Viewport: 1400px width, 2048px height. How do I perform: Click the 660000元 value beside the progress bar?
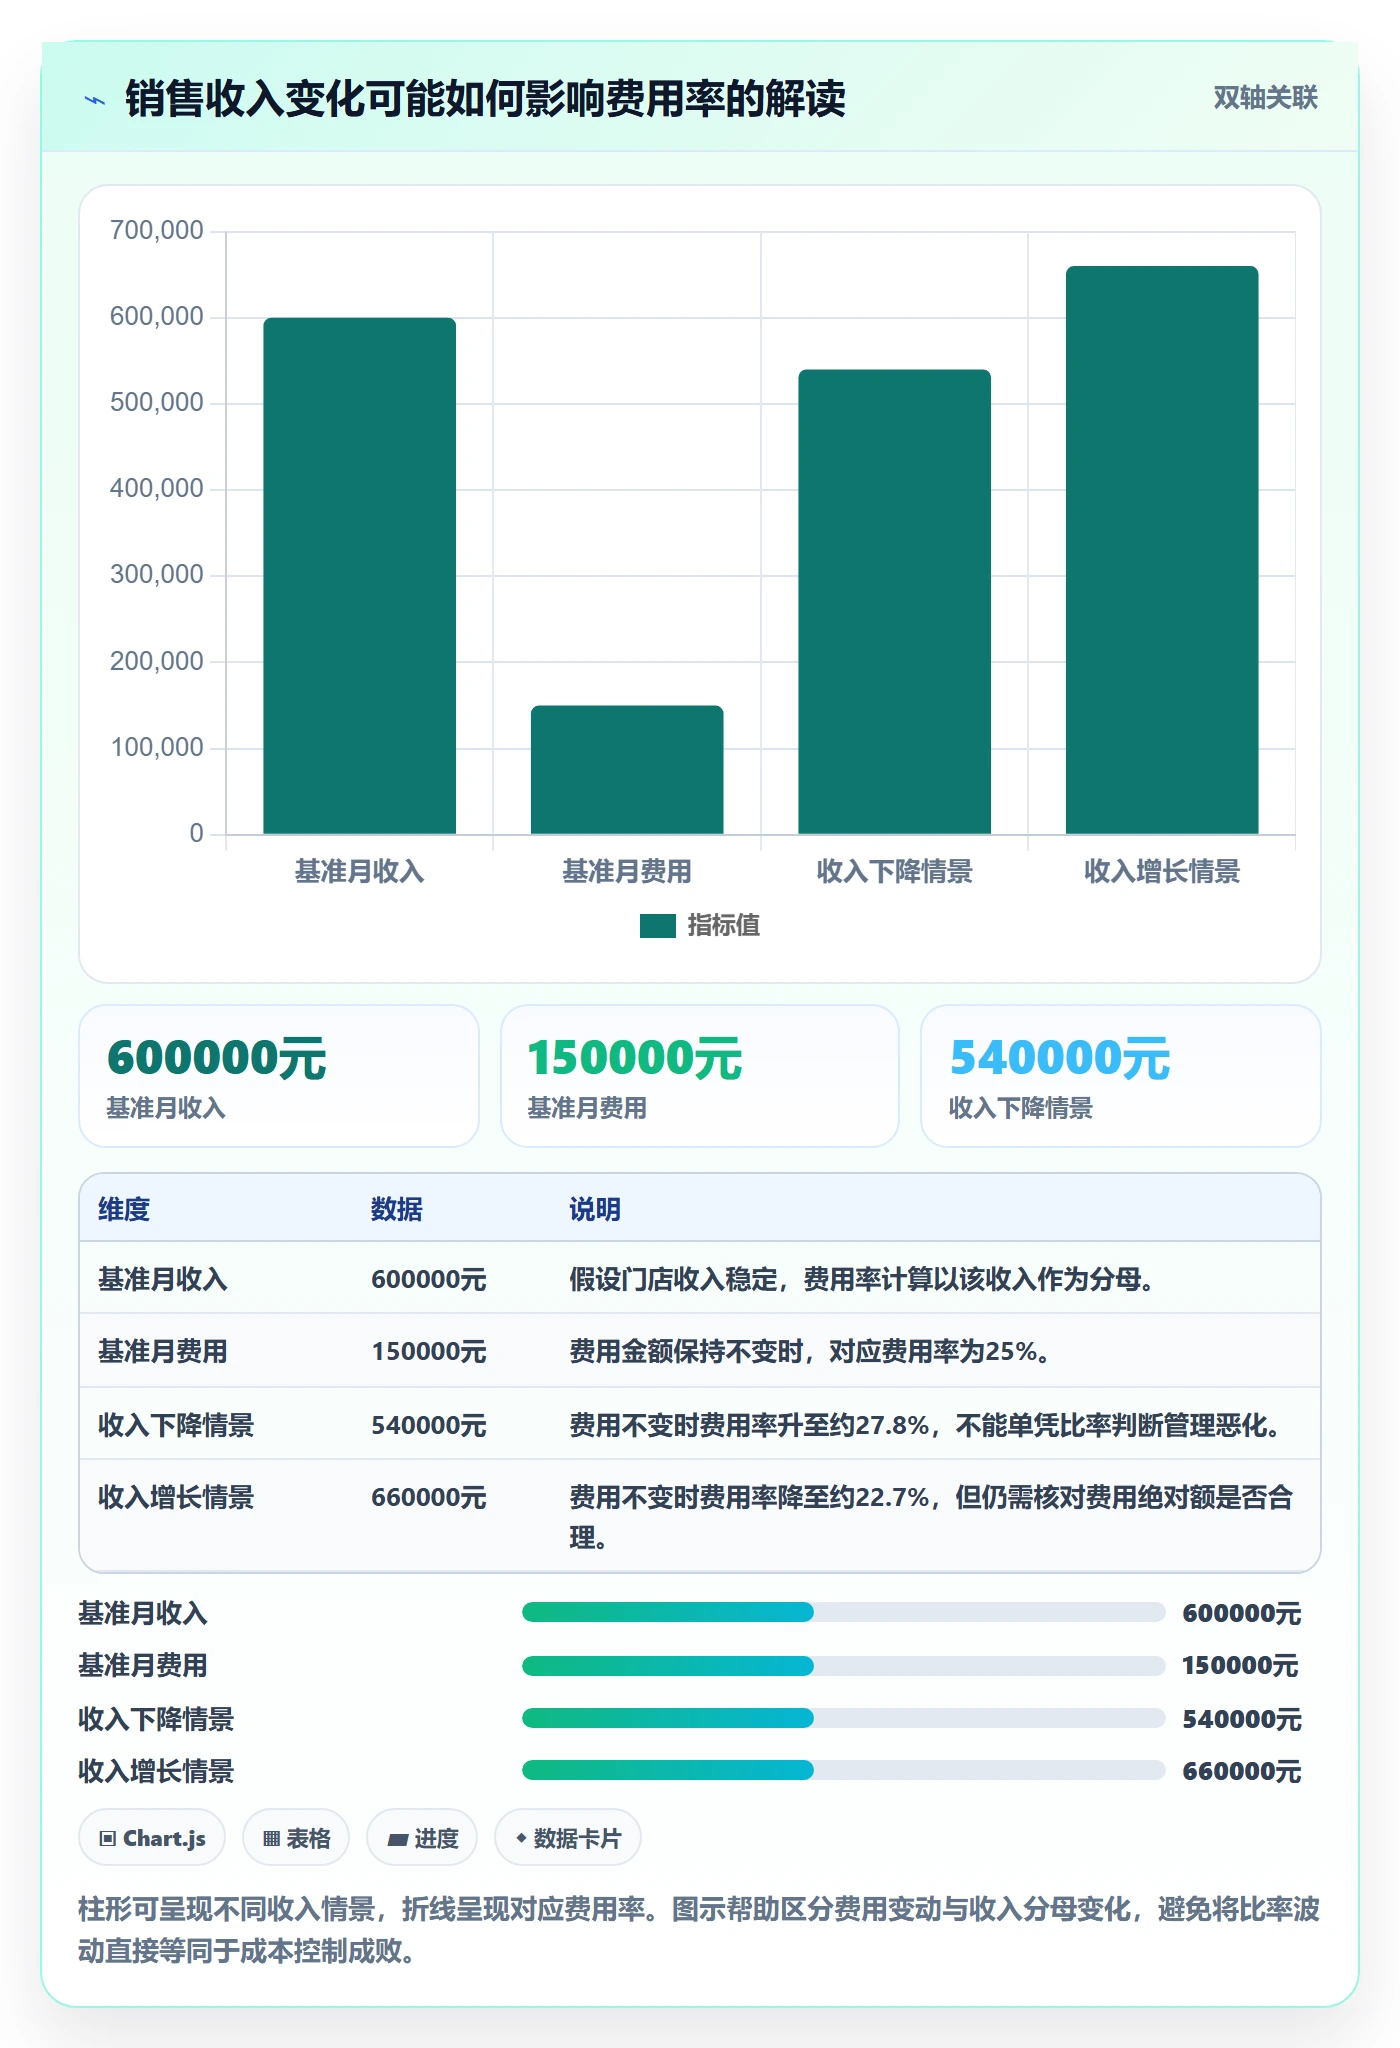point(1242,1771)
